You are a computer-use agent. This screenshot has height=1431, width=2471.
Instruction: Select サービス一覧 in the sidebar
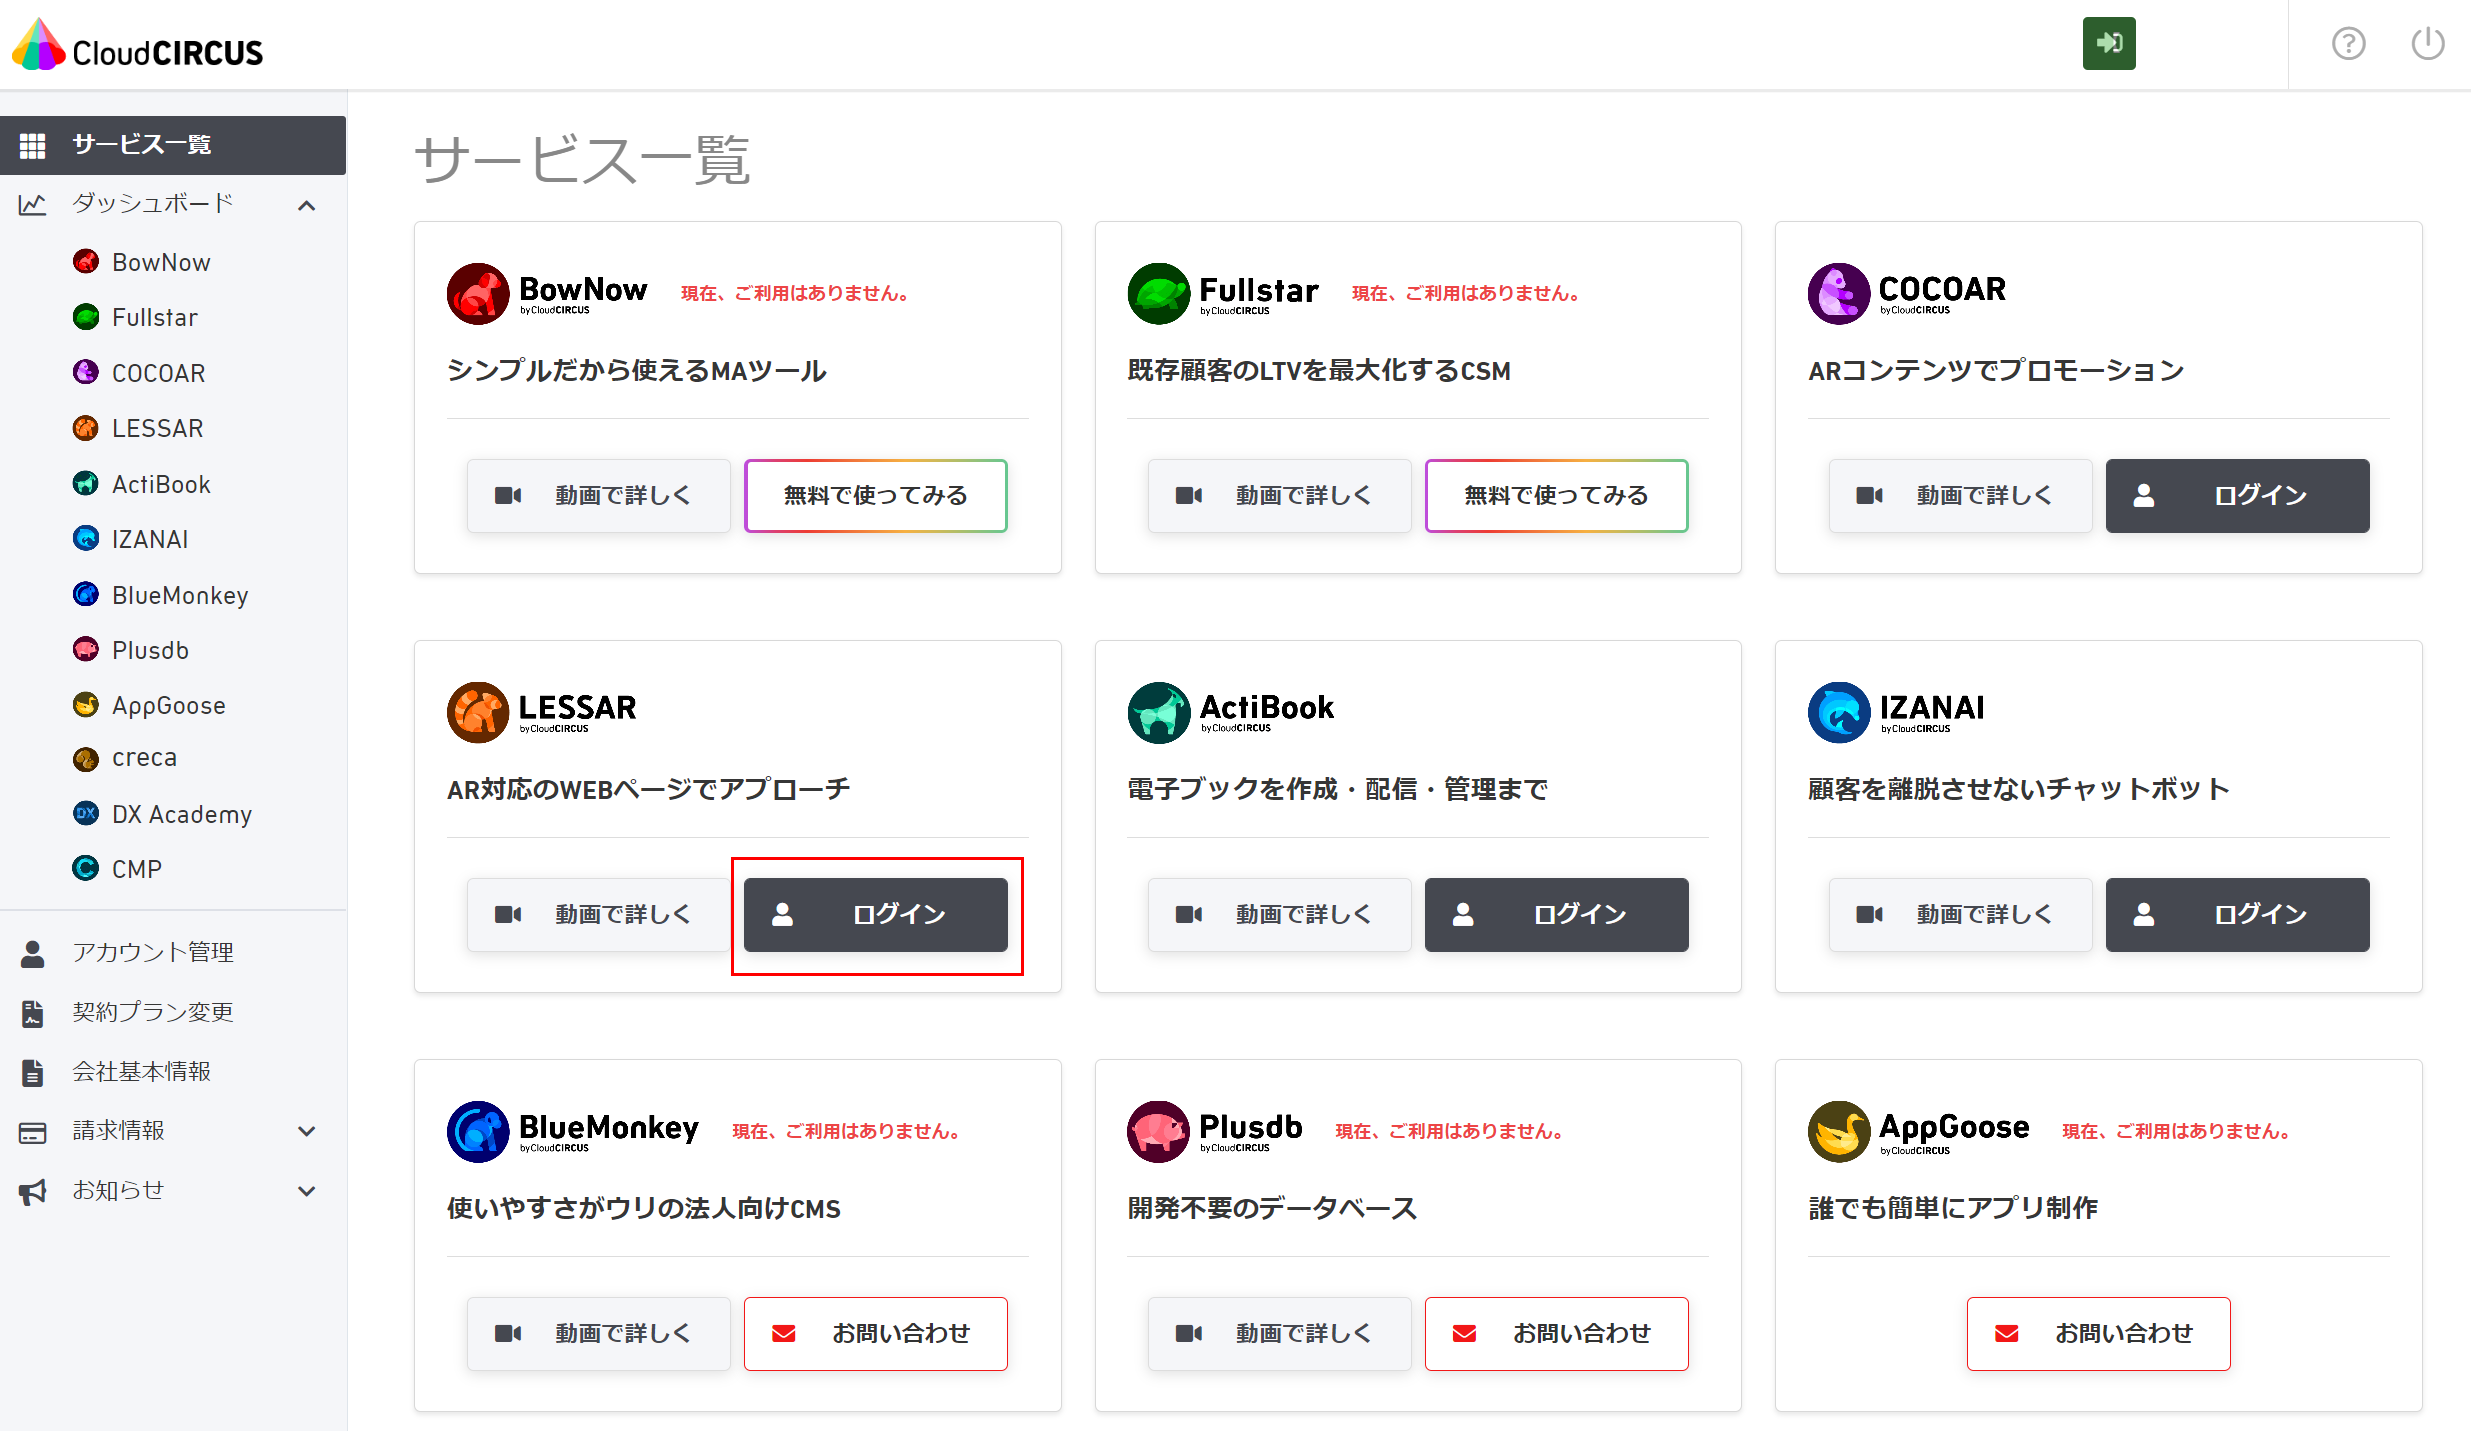click(x=173, y=145)
